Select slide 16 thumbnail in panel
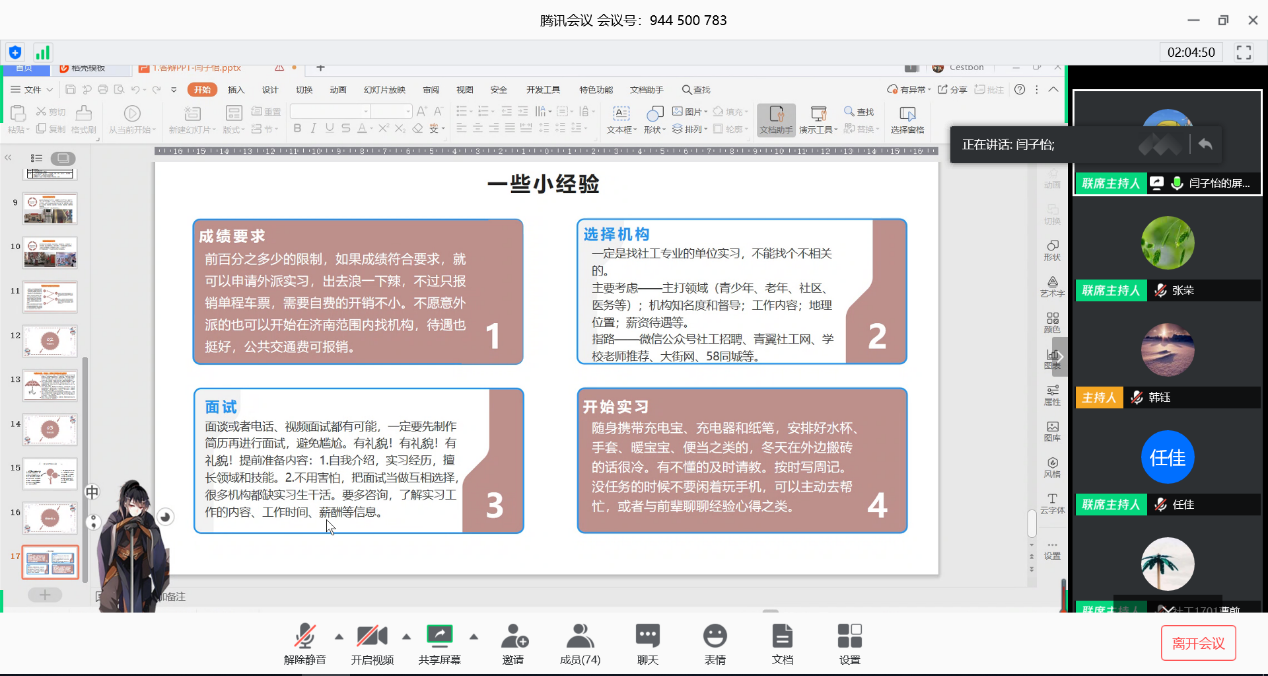 click(x=50, y=517)
